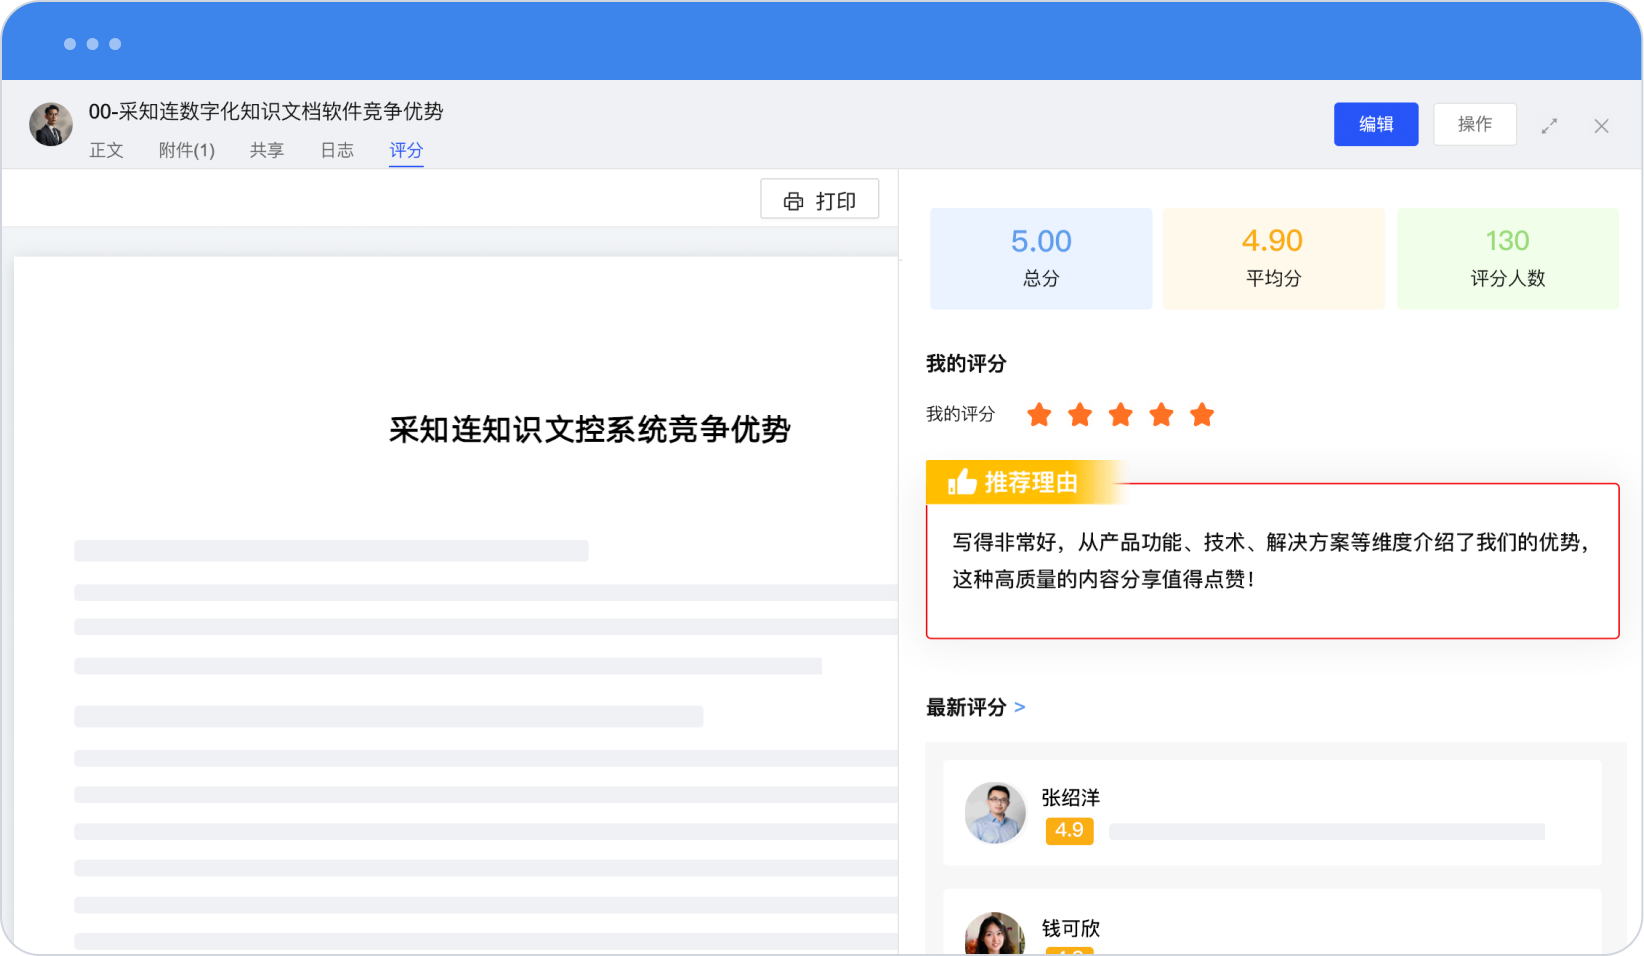Expand the 最新评分 list with arrow
1644x956 pixels.
pos(1020,707)
